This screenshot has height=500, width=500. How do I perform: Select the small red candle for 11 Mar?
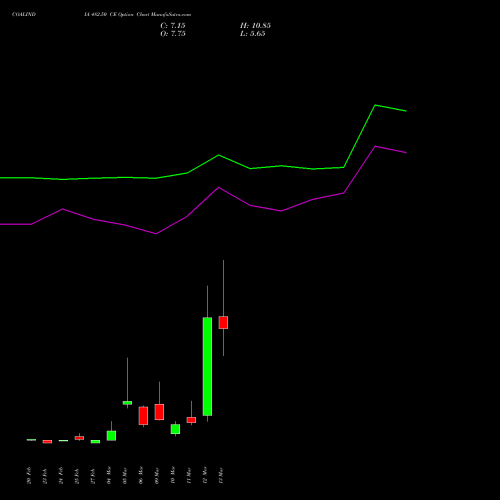[x=191, y=420]
